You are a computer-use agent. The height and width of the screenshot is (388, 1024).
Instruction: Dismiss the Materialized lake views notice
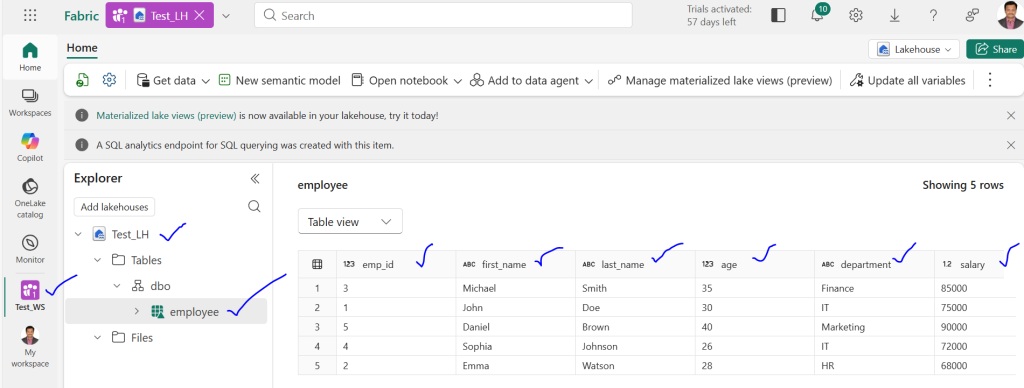click(x=1011, y=115)
